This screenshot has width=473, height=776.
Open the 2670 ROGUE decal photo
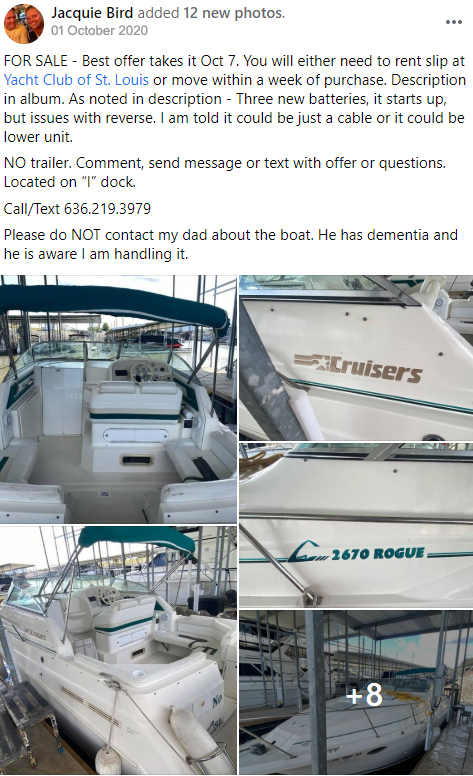(356, 525)
